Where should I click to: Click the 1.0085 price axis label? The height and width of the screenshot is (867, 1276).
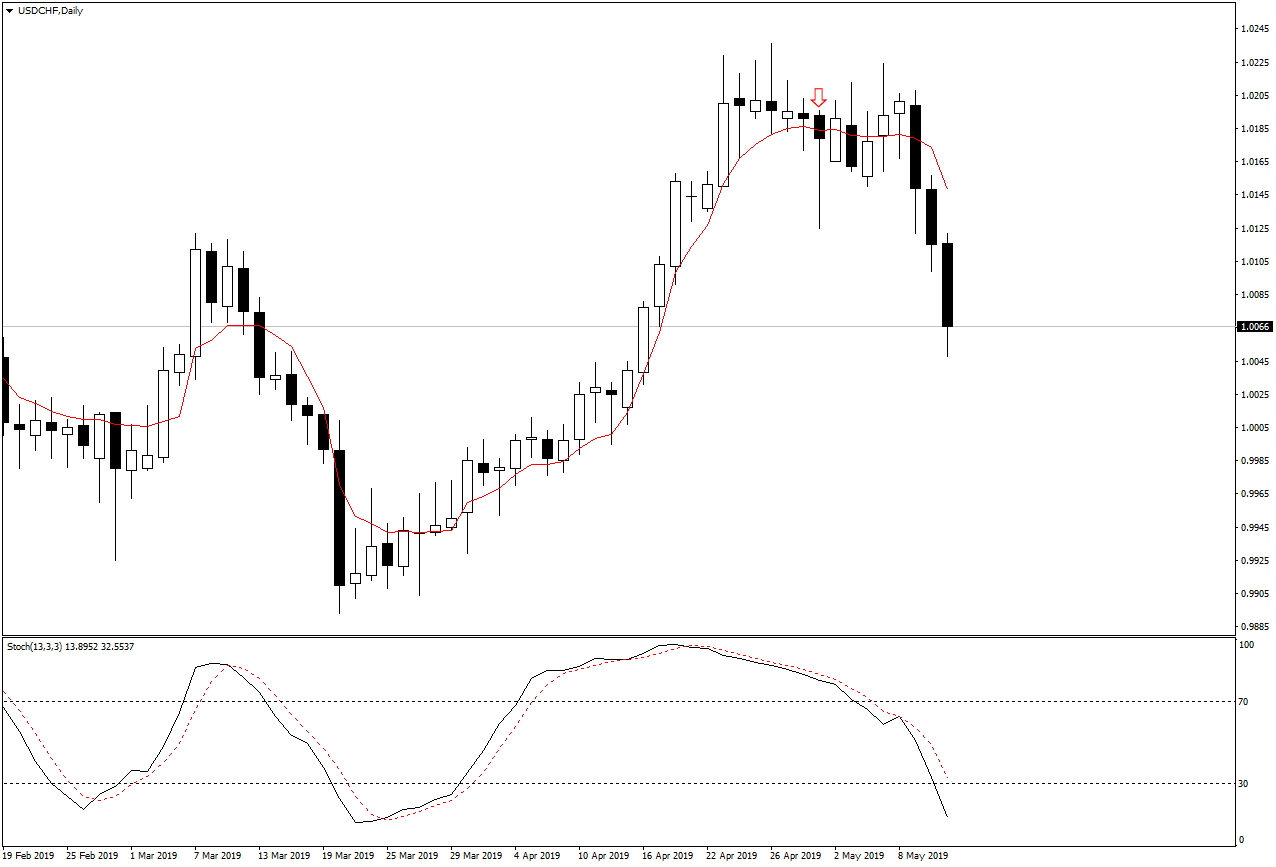[1255, 295]
